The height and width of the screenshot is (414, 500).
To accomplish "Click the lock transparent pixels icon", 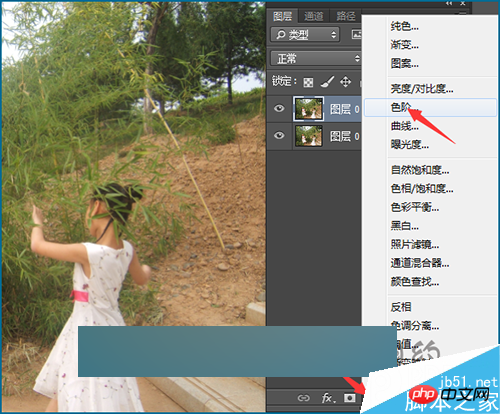I will [x=308, y=82].
